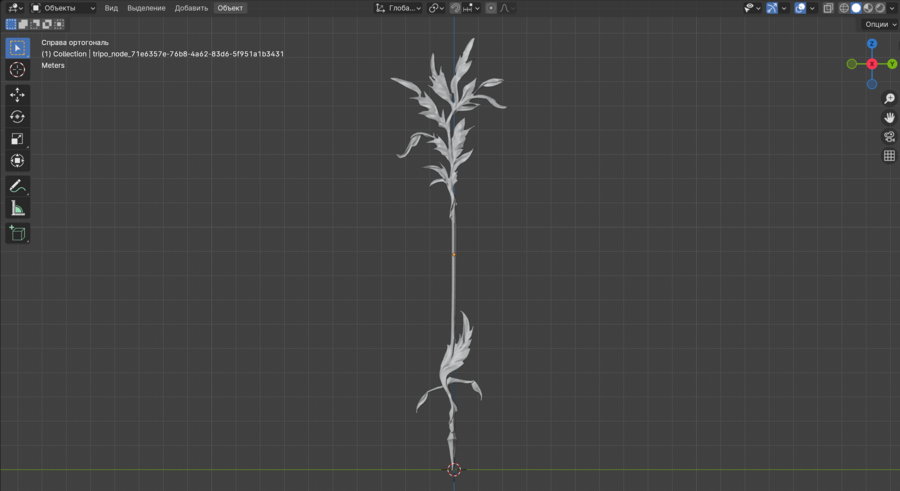Click the 'Справа ортогональ' view label
Image resolution: width=900 pixels, height=491 pixels.
75,42
